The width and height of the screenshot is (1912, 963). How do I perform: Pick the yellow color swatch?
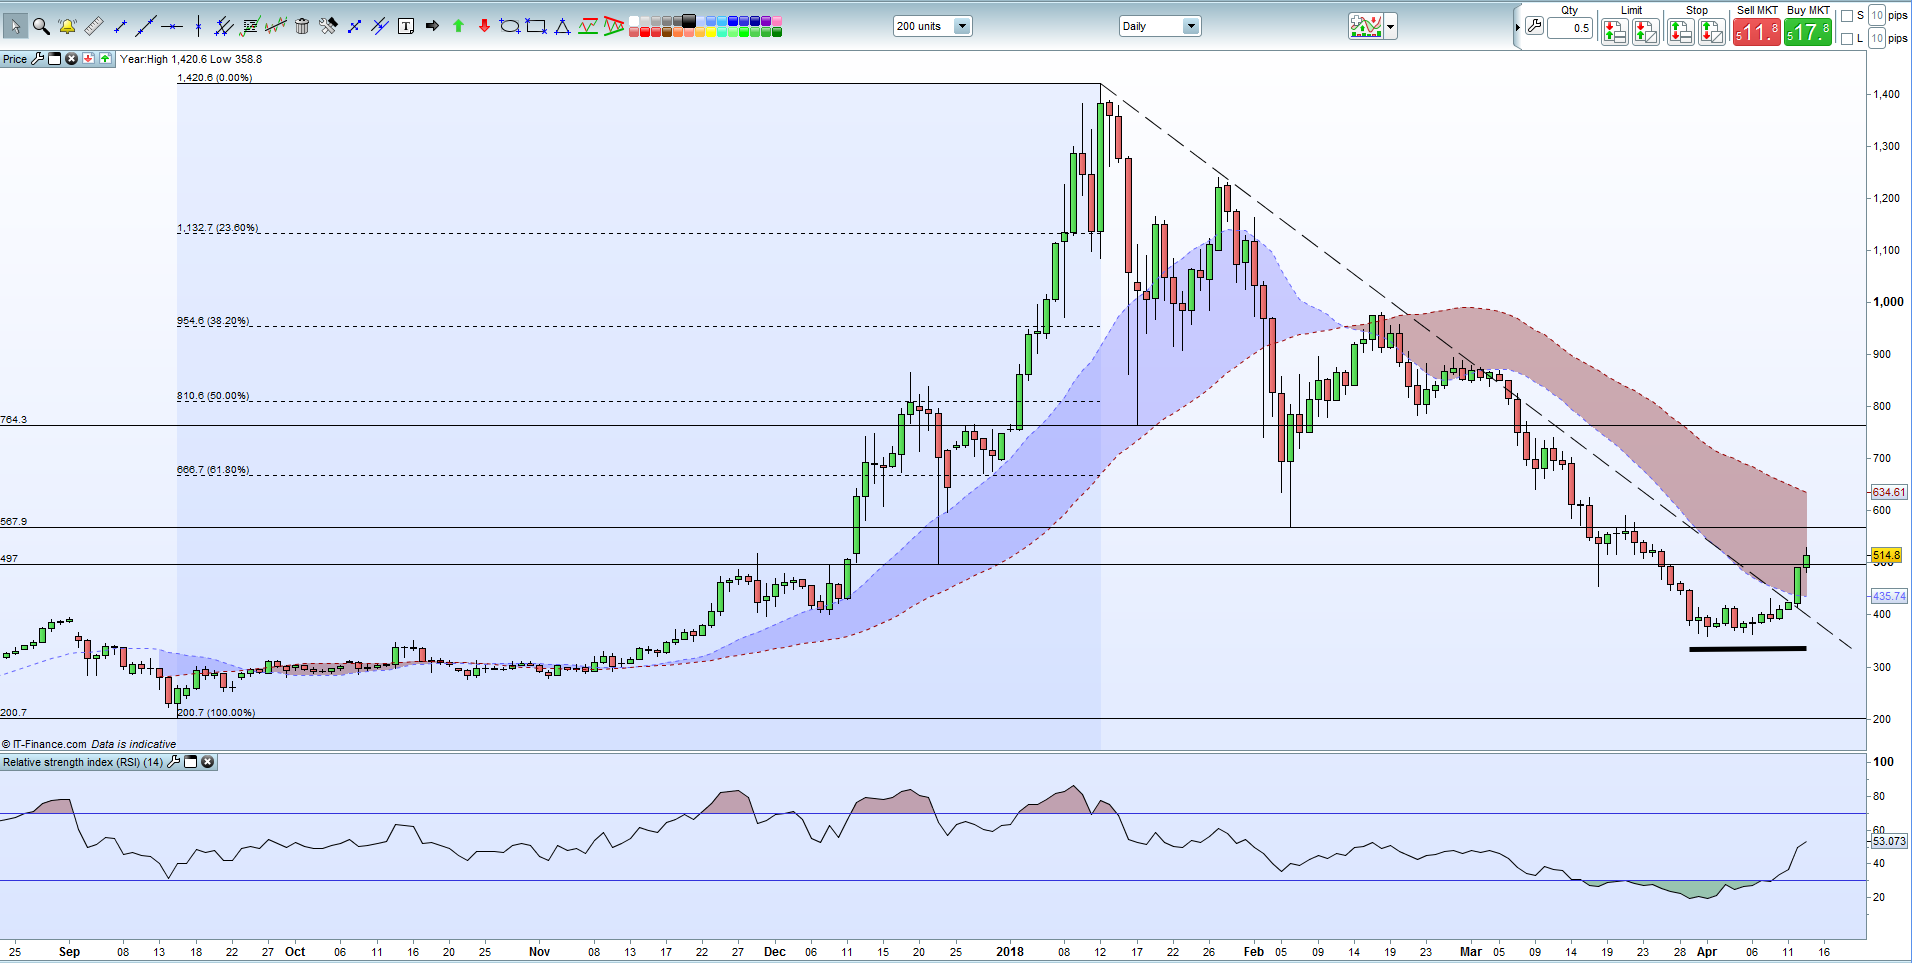point(711,32)
